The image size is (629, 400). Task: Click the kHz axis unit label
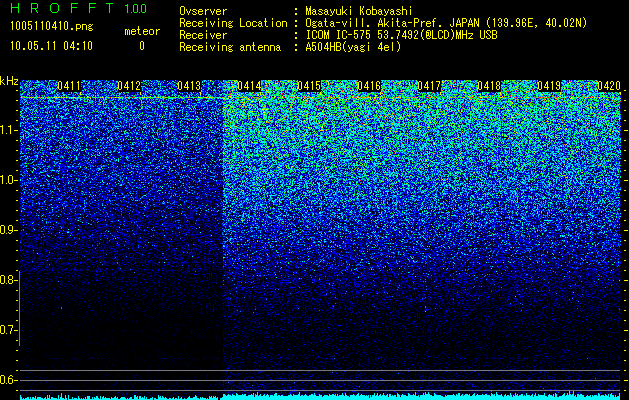pos(9,81)
